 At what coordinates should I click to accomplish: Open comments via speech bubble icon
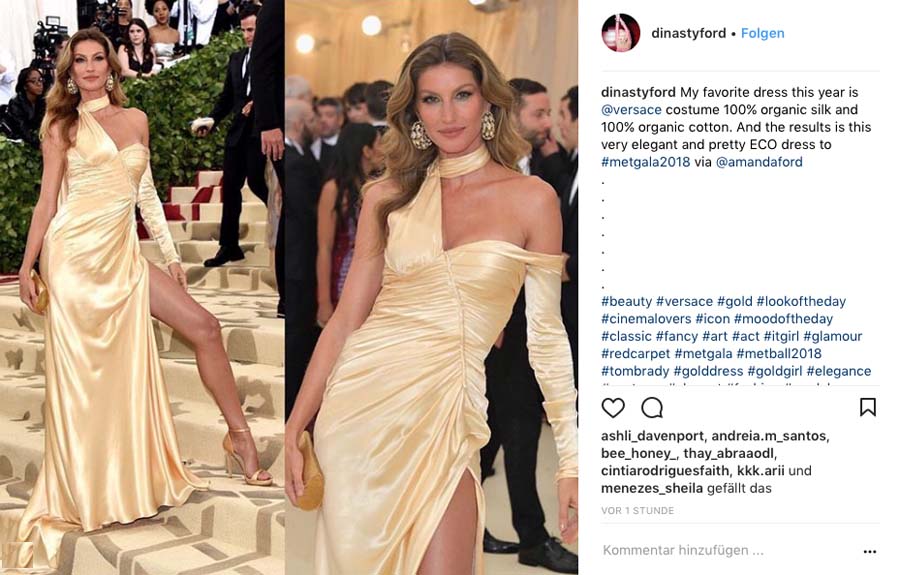click(x=652, y=408)
